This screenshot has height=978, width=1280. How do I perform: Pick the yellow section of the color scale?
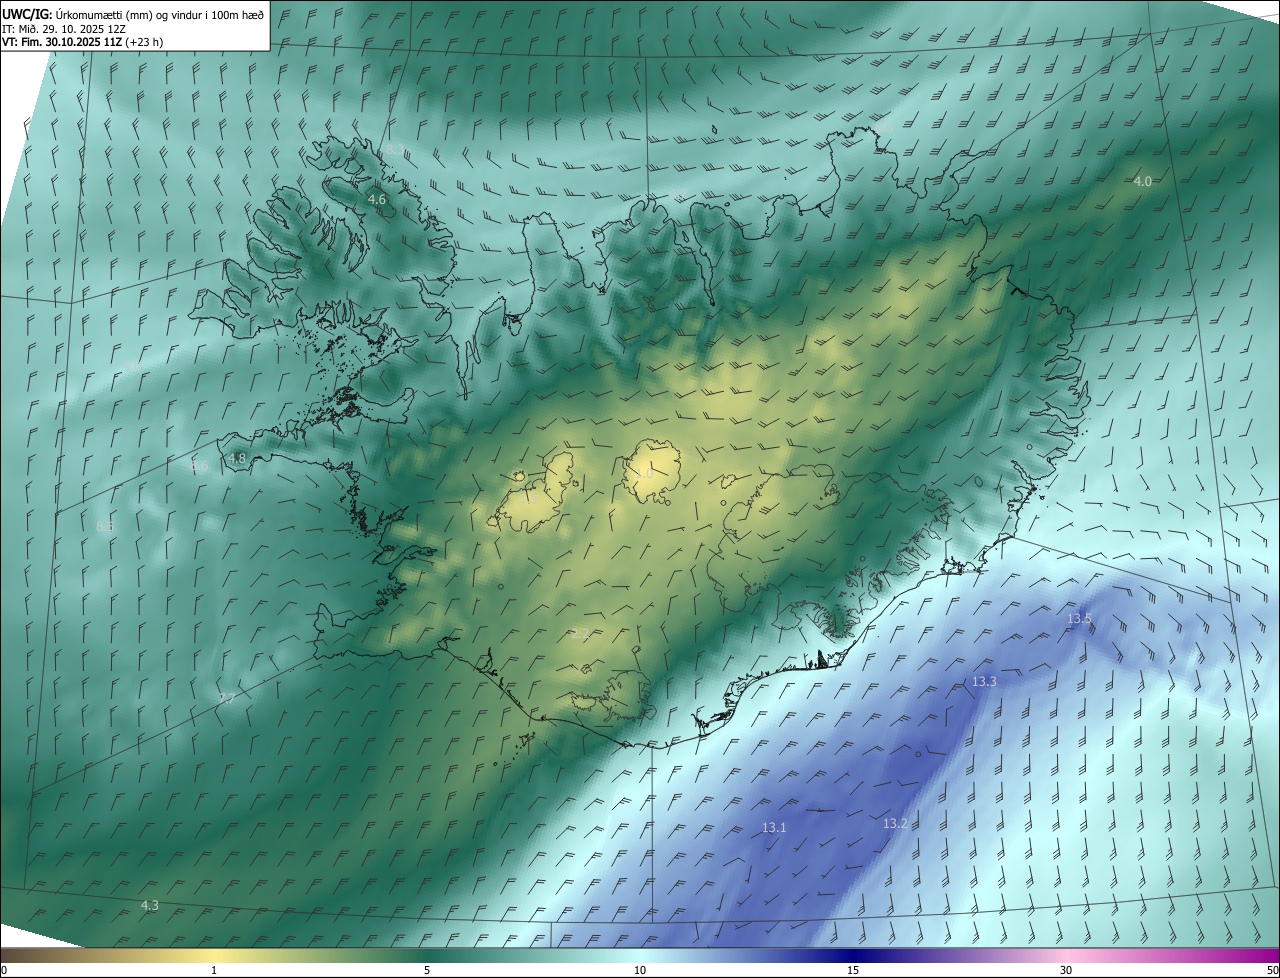(x=215, y=956)
